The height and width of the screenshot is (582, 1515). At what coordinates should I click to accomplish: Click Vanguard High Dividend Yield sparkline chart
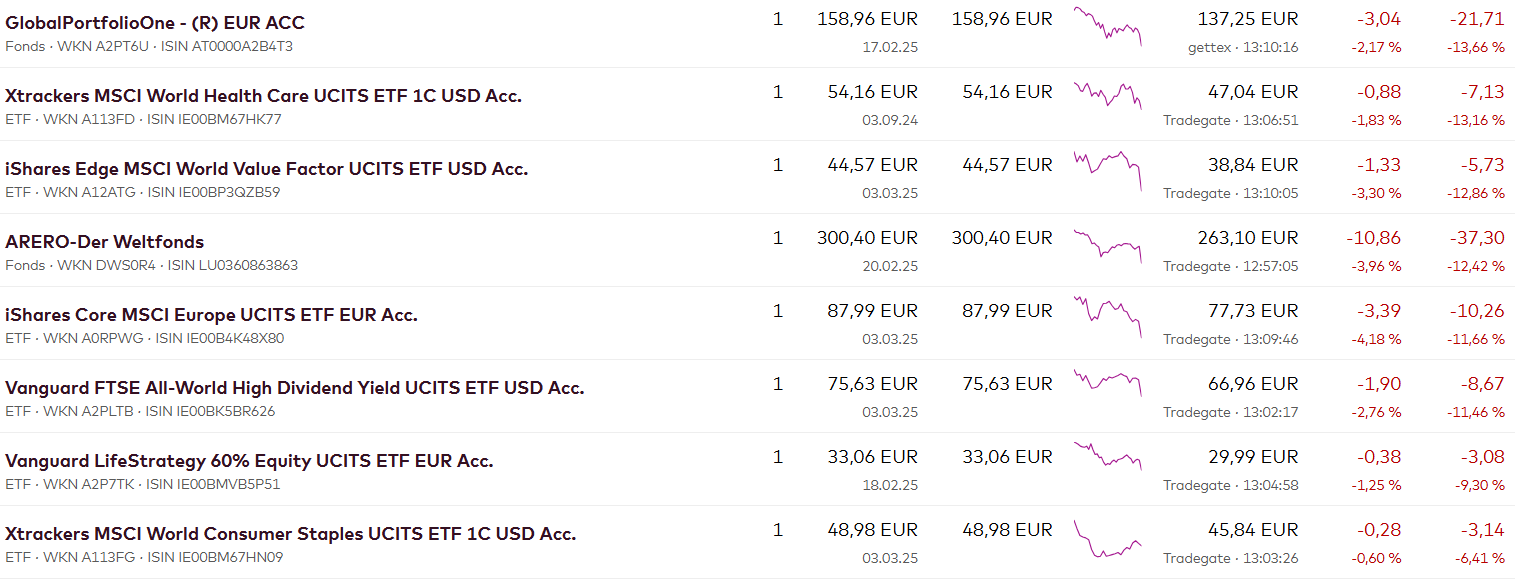(1107, 383)
